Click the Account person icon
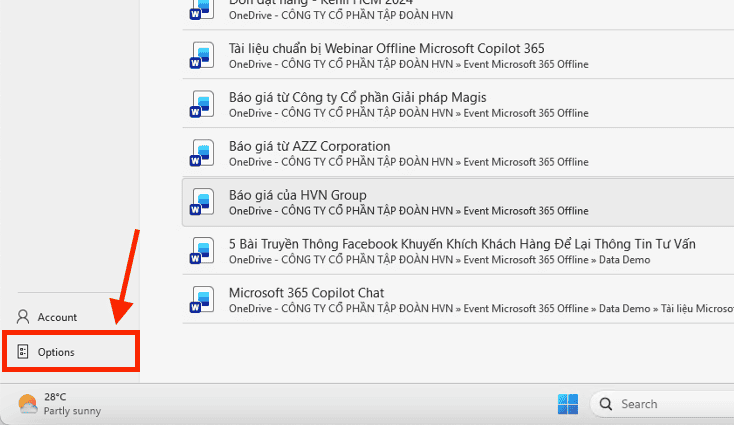Screen dimensions: 734x425 tap(23, 317)
